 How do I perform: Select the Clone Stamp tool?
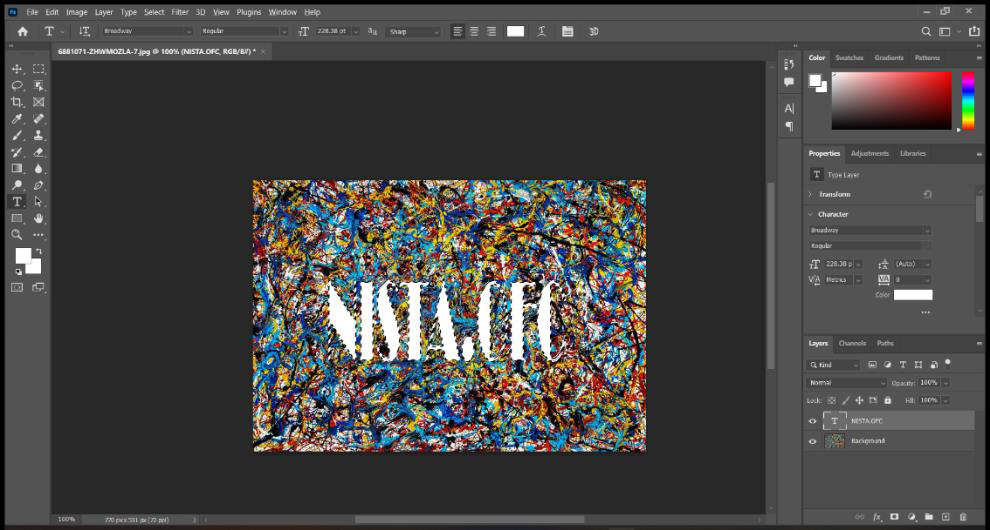39,135
